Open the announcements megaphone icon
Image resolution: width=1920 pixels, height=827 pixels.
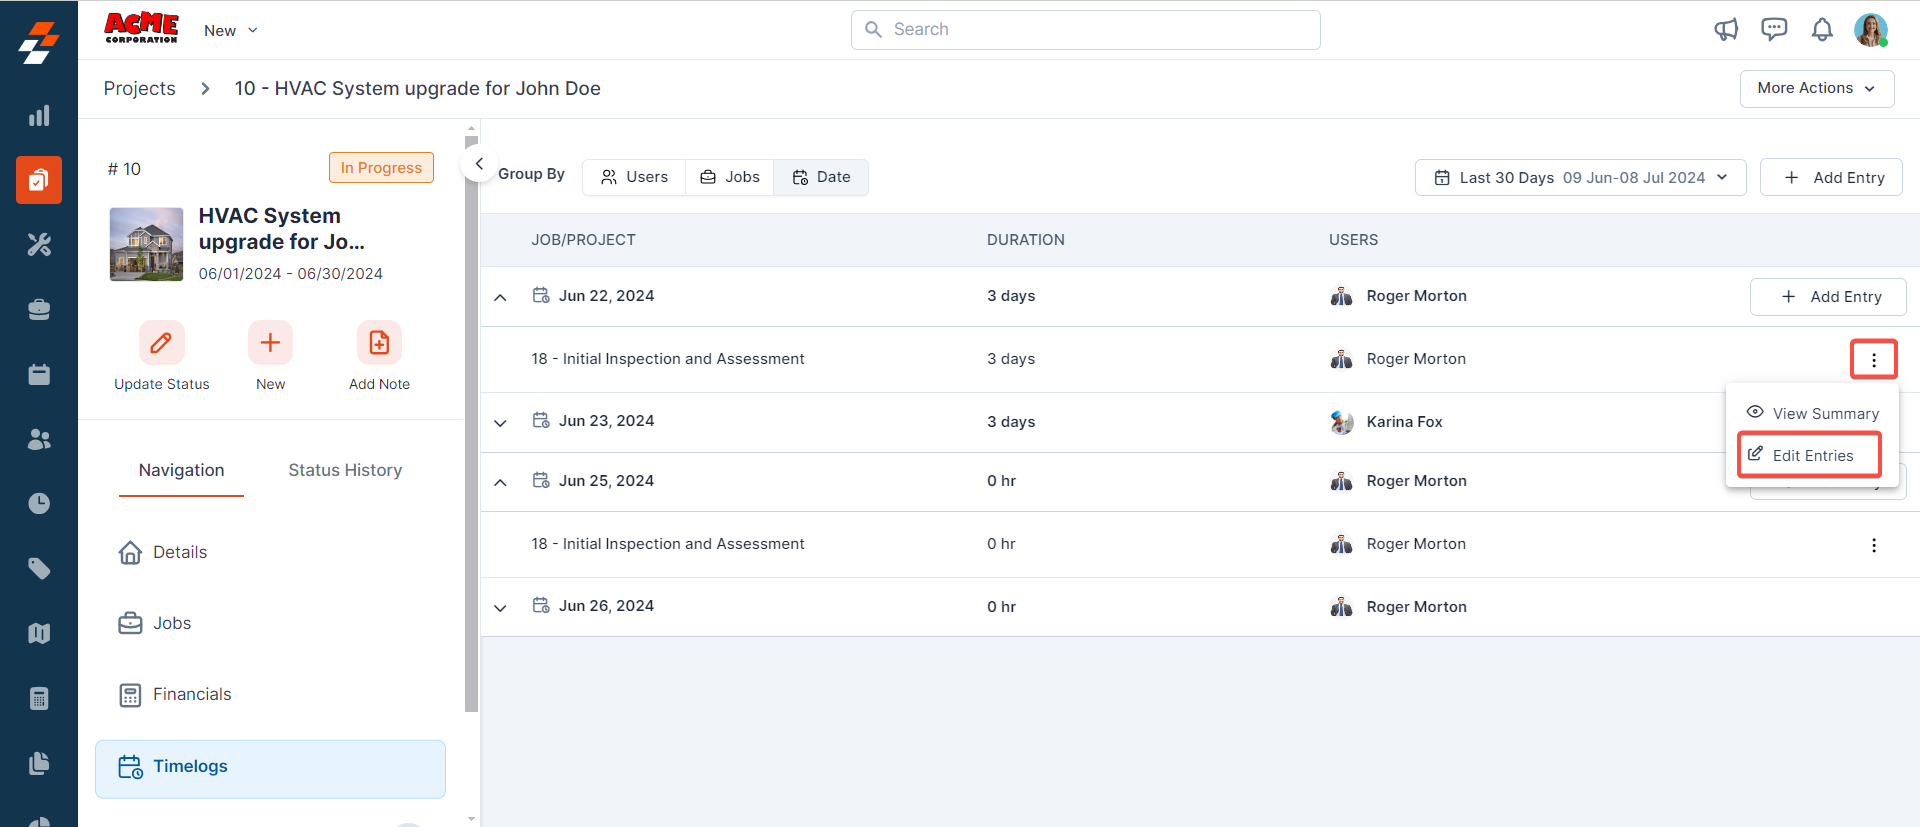1726,30
